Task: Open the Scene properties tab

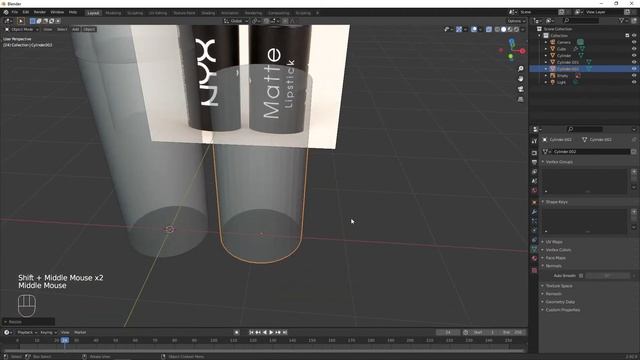Action: click(534, 181)
